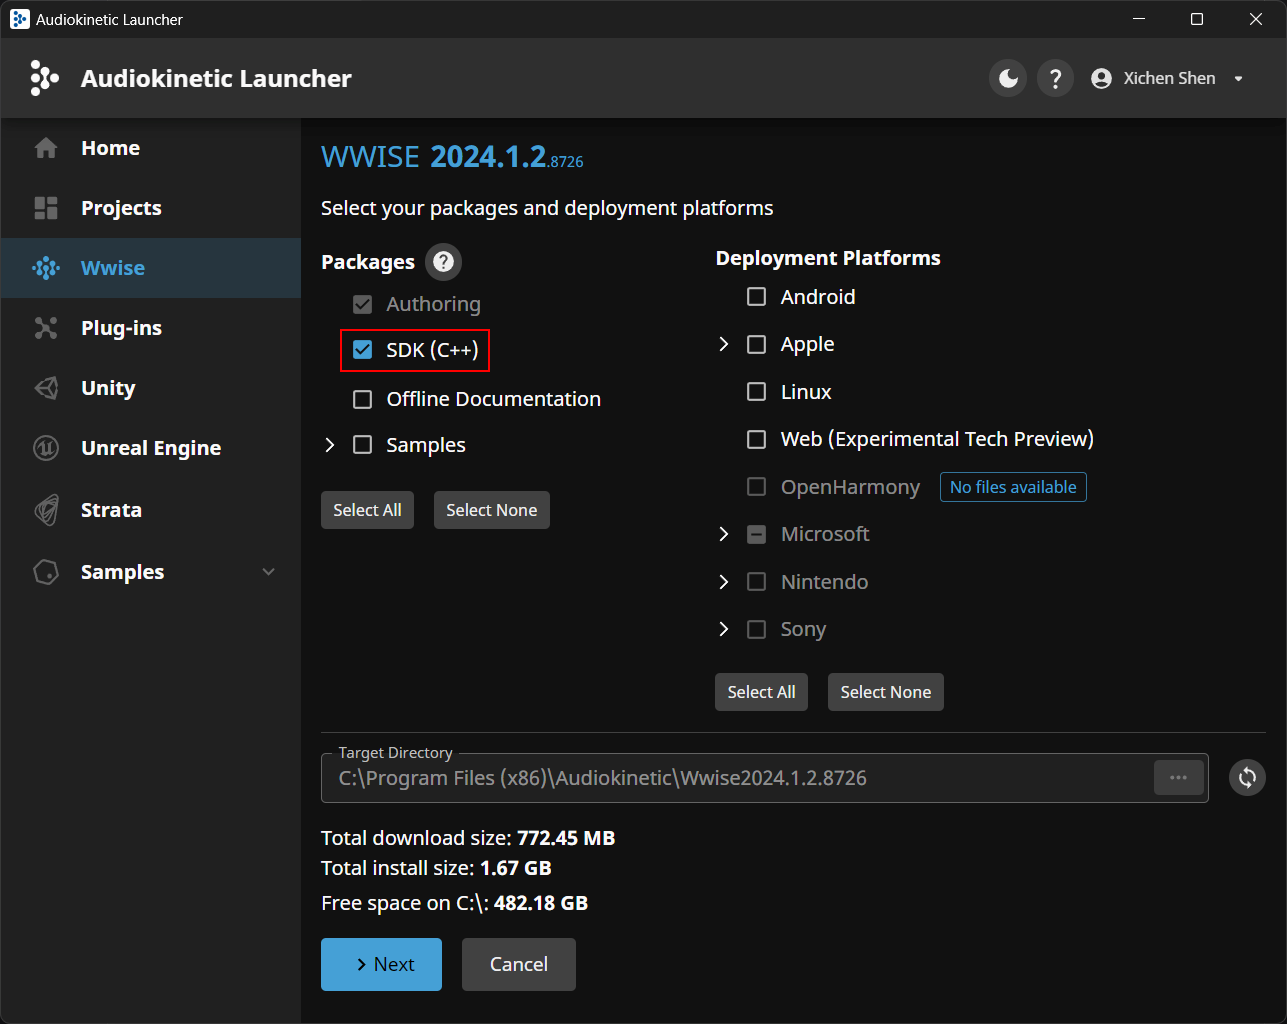
Task: Check Nintendo platform checkbox
Action: click(x=757, y=582)
